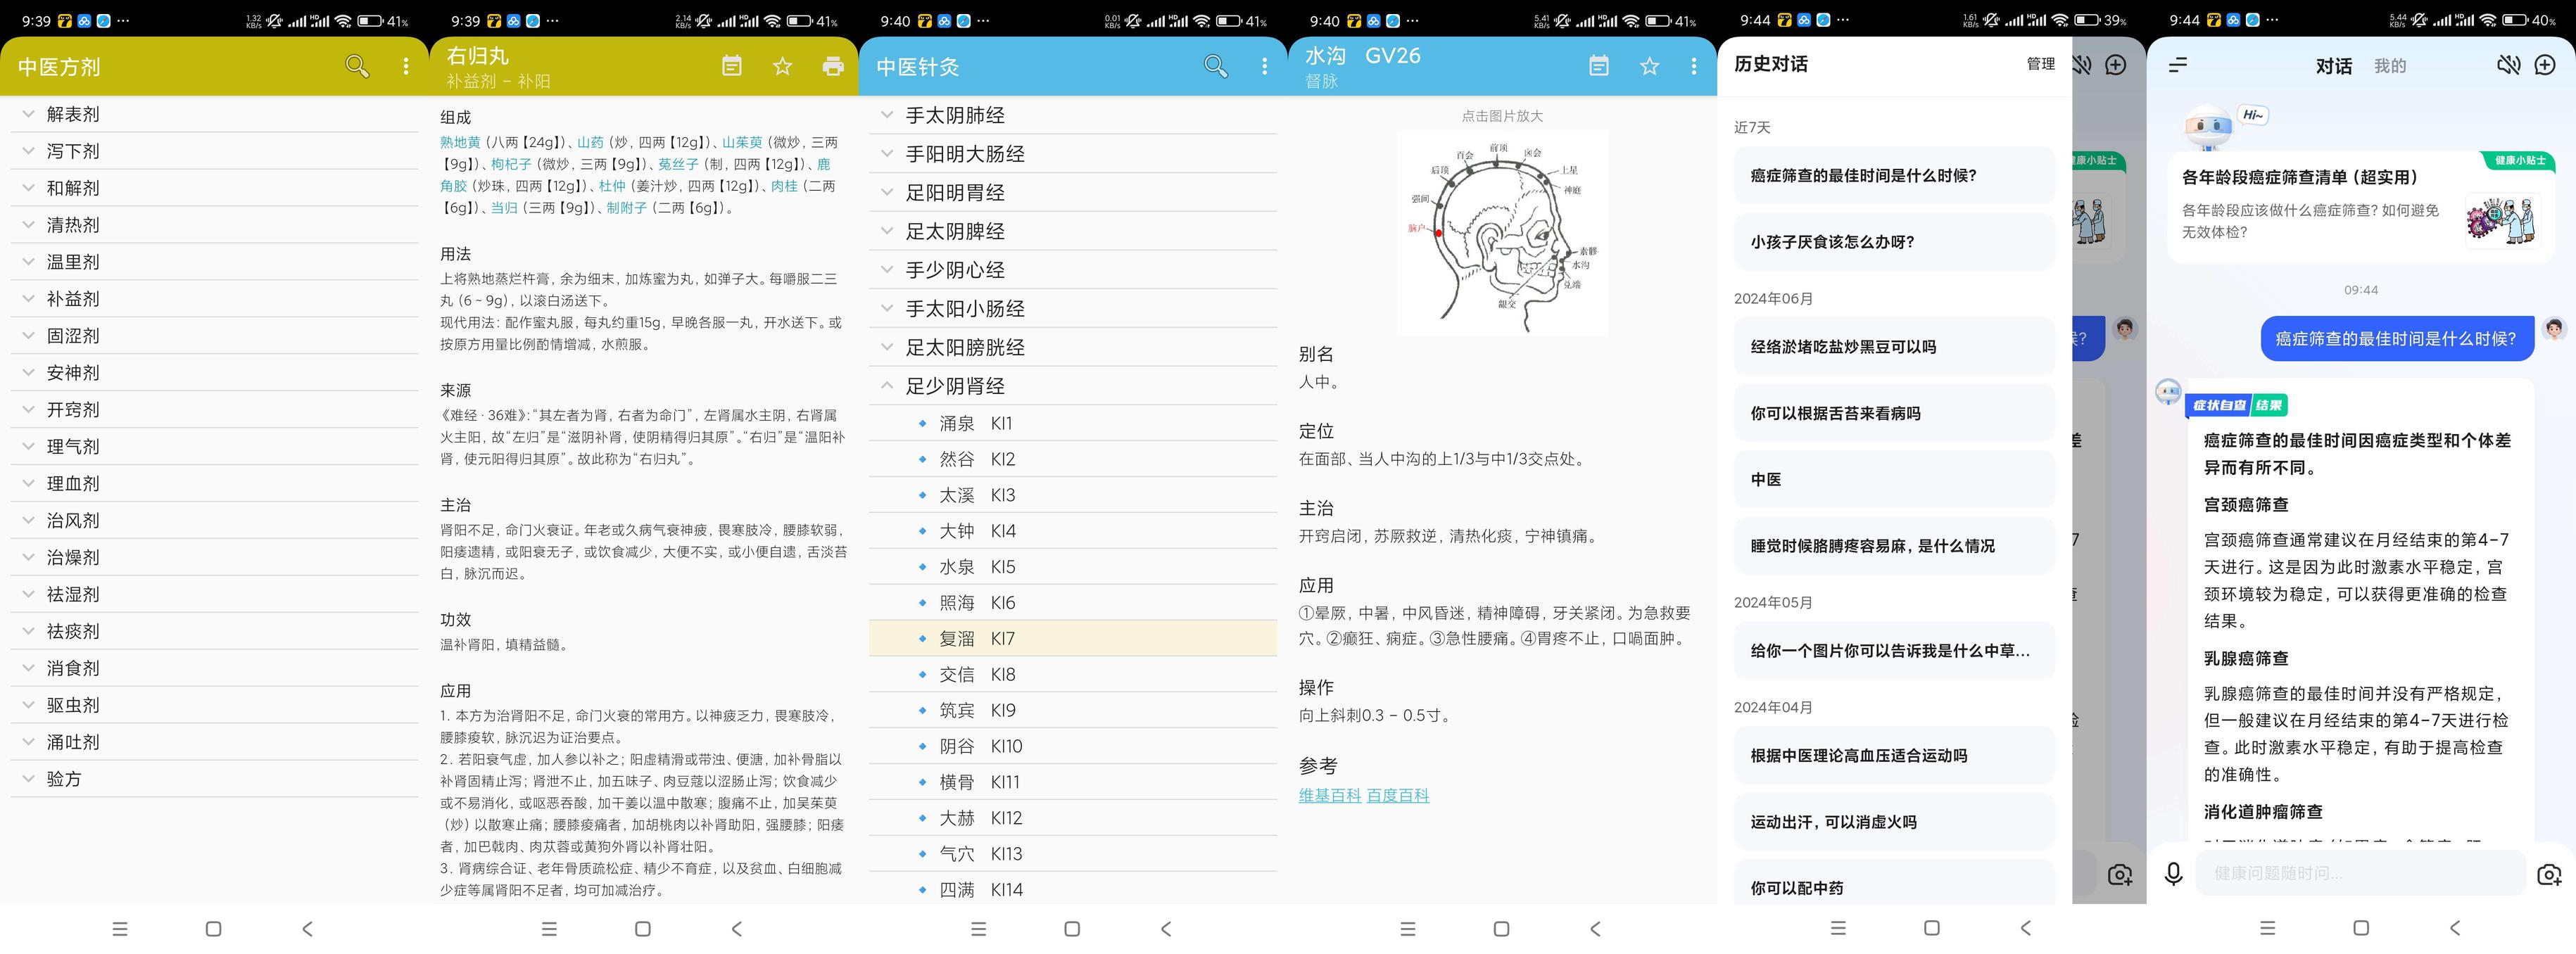Start new chat with plus icon in 对话 header
The image size is (2576, 954).
[2545, 65]
